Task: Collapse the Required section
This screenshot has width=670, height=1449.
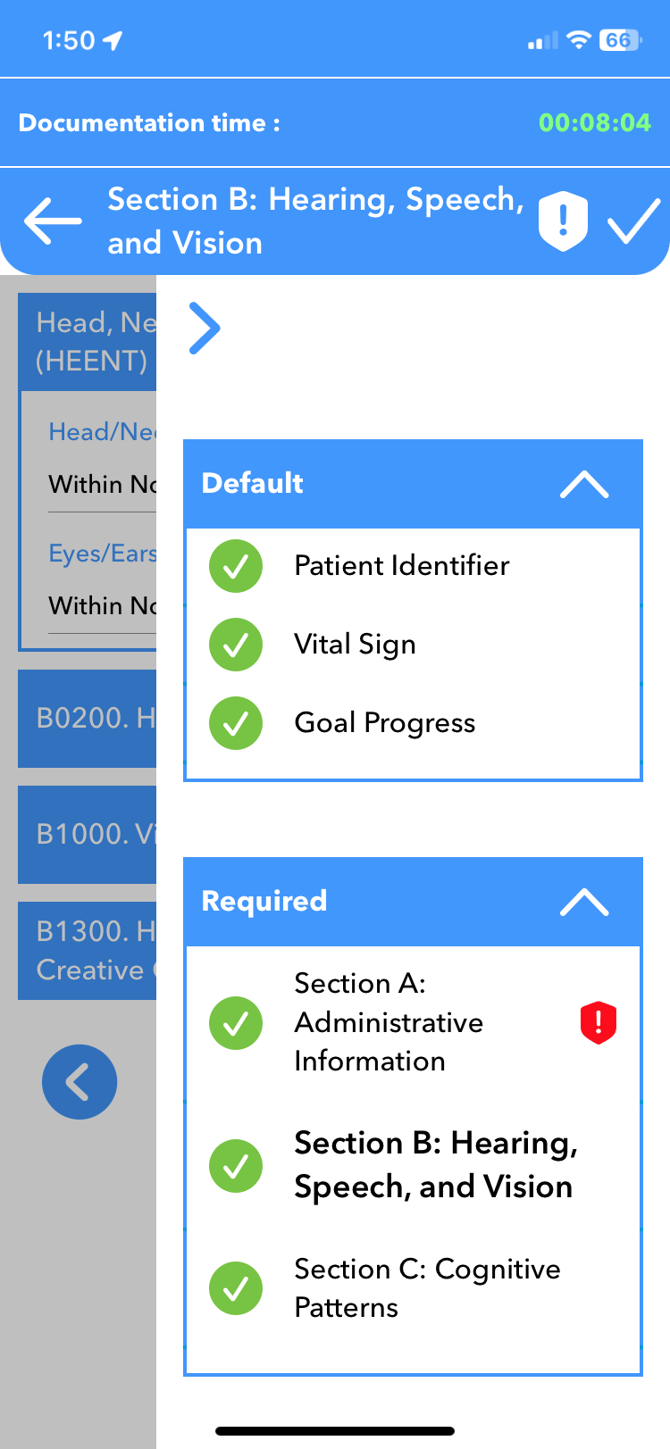Action: [584, 902]
